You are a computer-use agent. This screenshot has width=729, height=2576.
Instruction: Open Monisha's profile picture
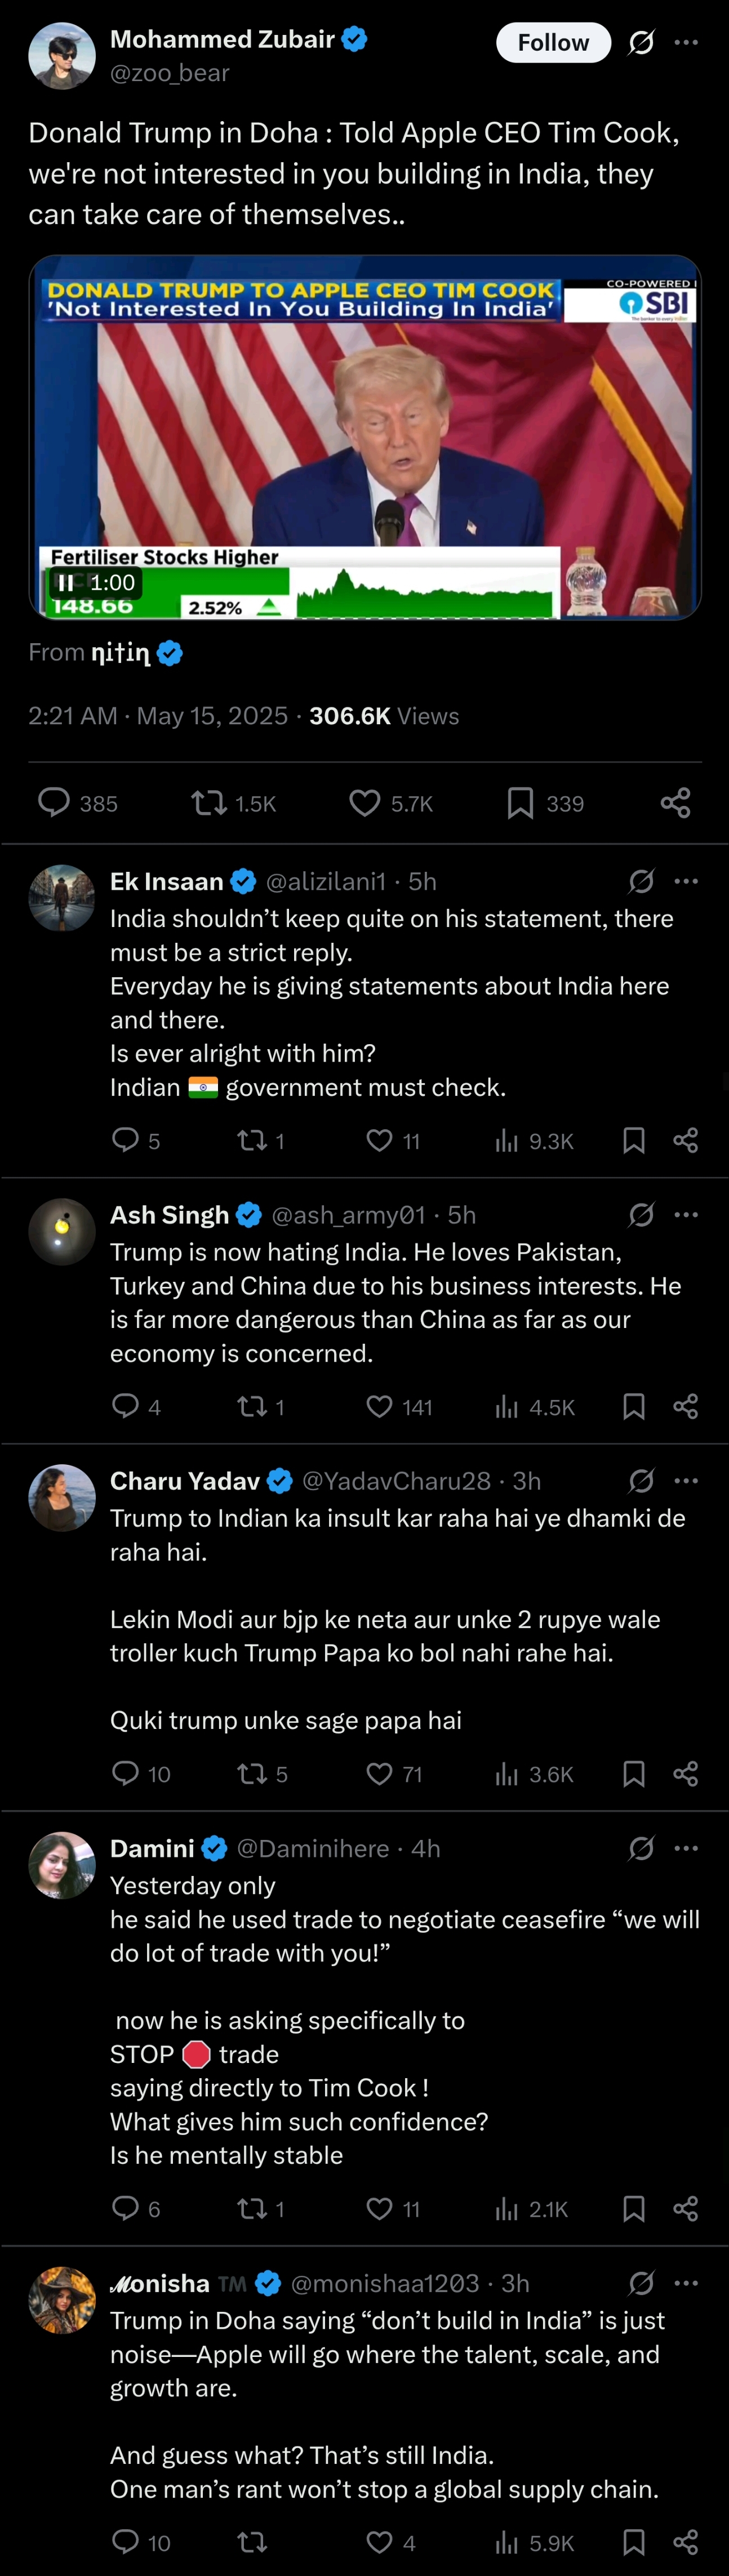(62, 2300)
